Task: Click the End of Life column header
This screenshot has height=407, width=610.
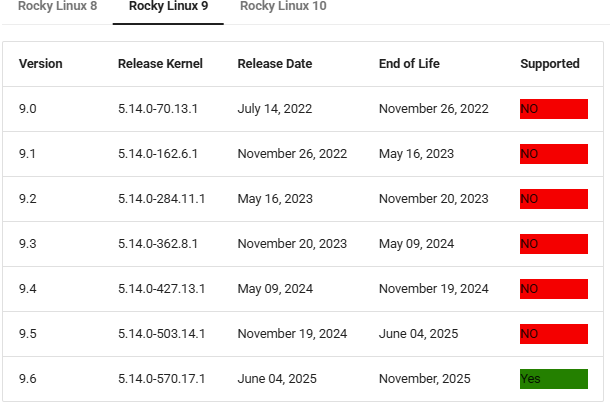Action: click(409, 64)
